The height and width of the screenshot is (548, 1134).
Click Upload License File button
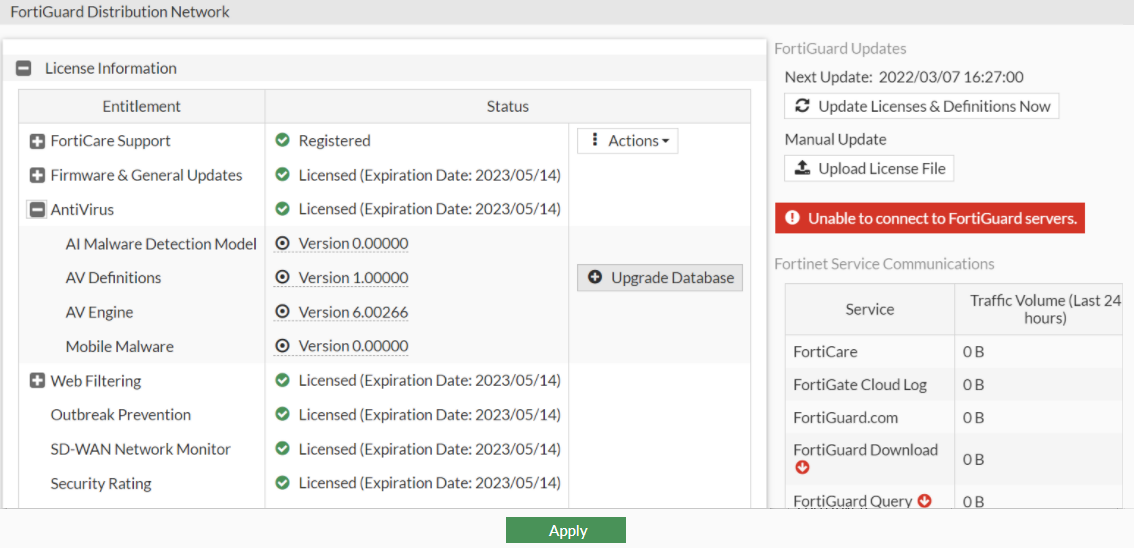click(x=869, y=168)
